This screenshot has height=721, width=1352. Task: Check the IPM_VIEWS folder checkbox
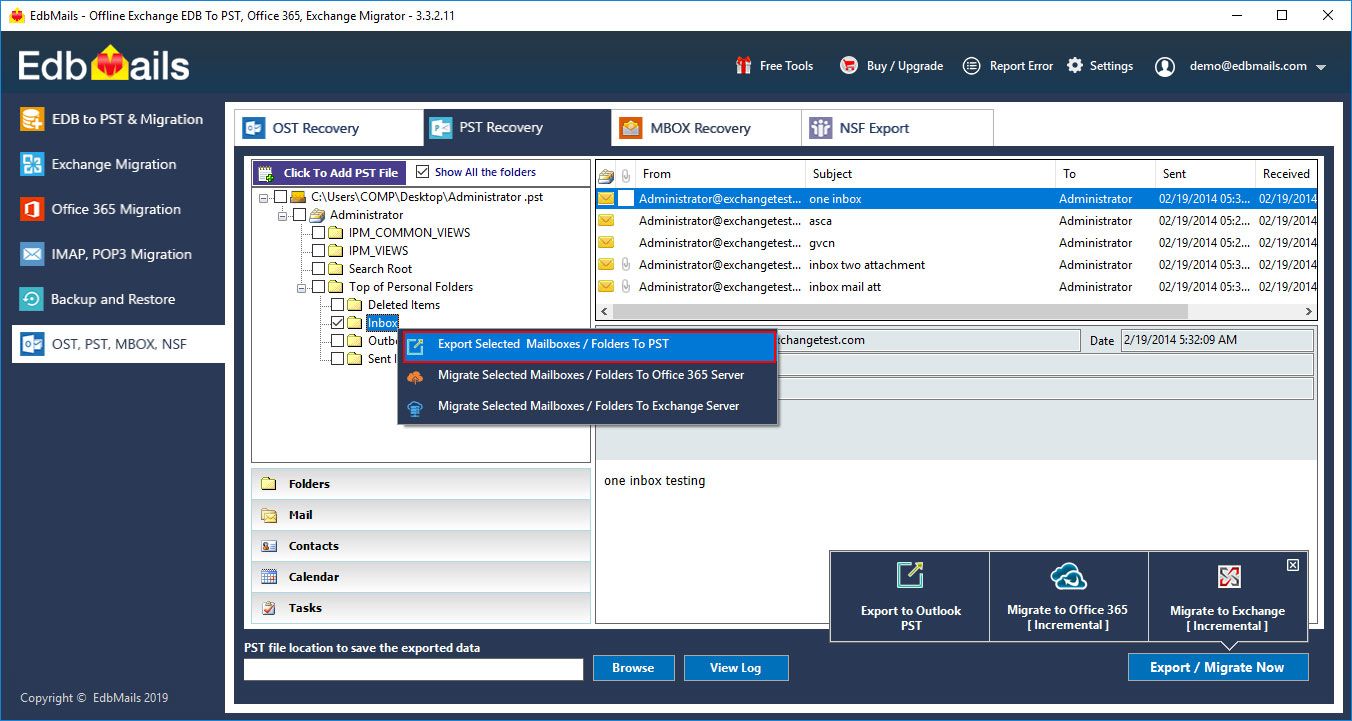[318, 251]
